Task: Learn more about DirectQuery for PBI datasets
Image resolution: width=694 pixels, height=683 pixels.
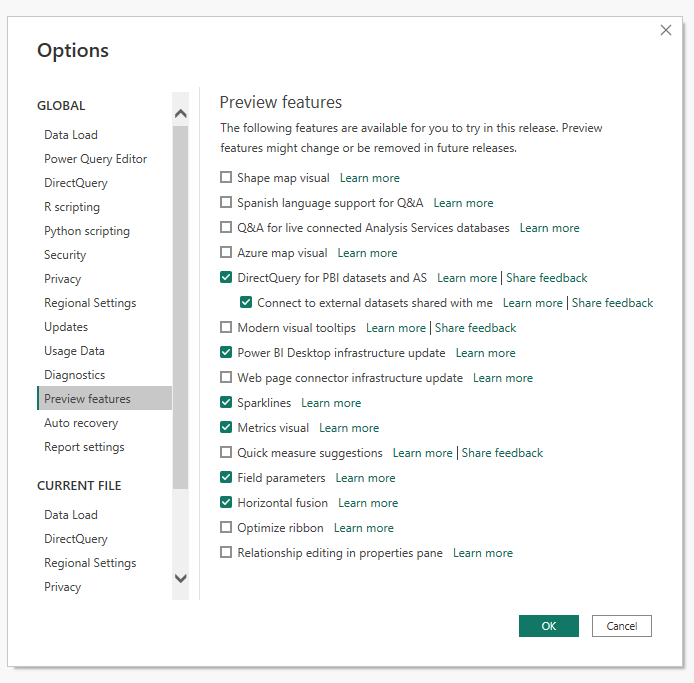Action: pyautogui.click(x=467, y=278)
